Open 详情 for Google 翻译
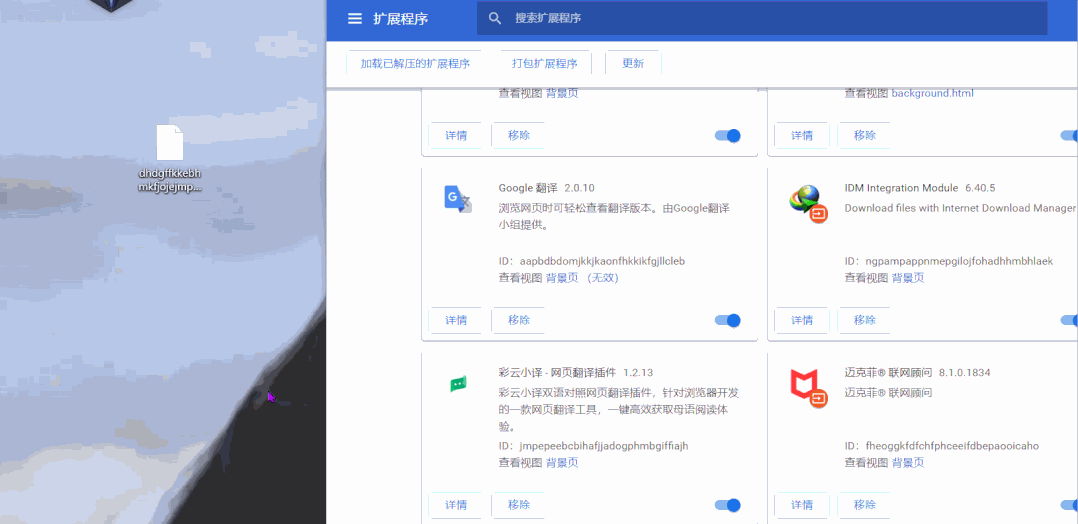 456,320
